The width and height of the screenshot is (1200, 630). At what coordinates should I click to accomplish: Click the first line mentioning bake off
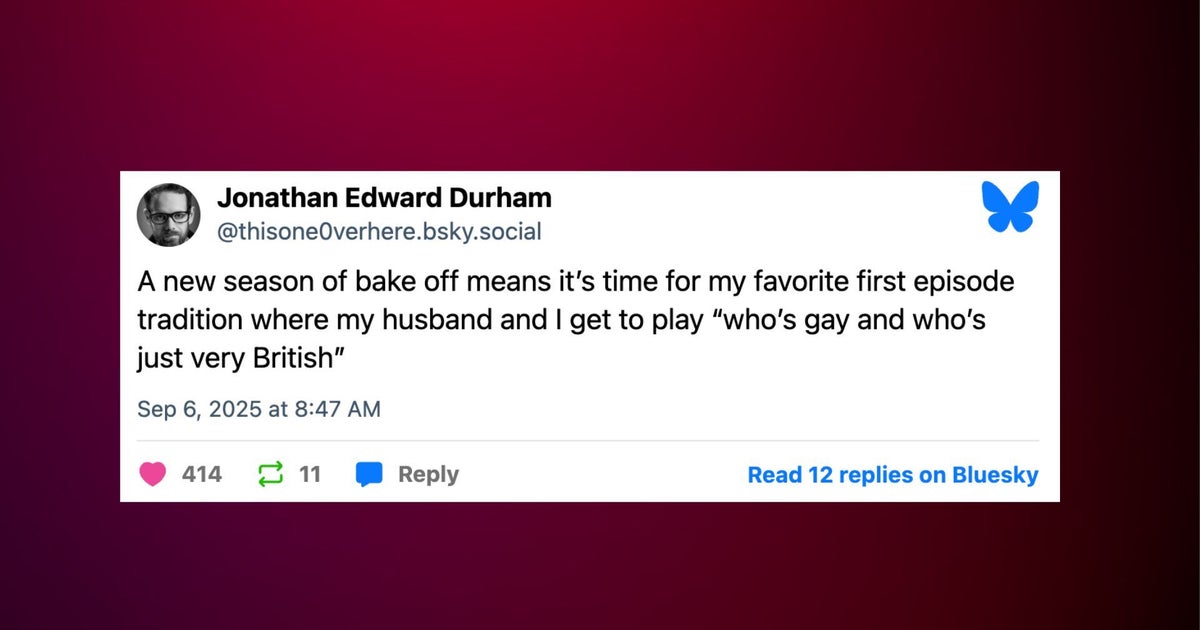[x=575, y=282]
